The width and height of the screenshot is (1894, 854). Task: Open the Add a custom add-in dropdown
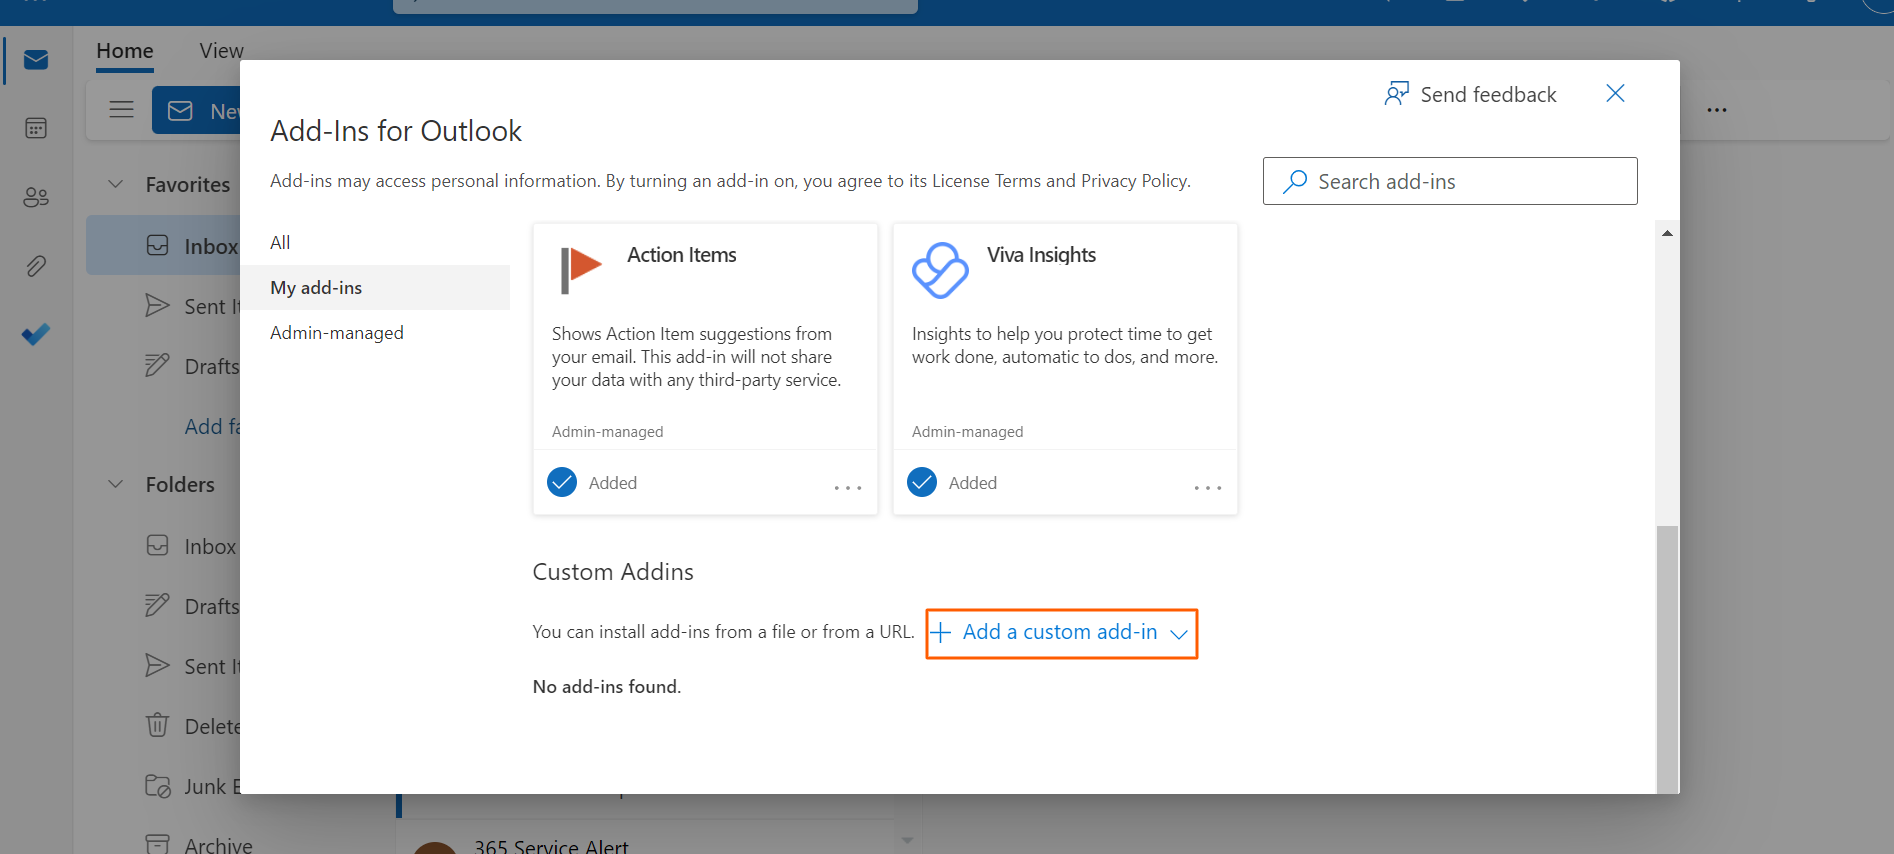pyautogui.click(x=1061, y=633)
